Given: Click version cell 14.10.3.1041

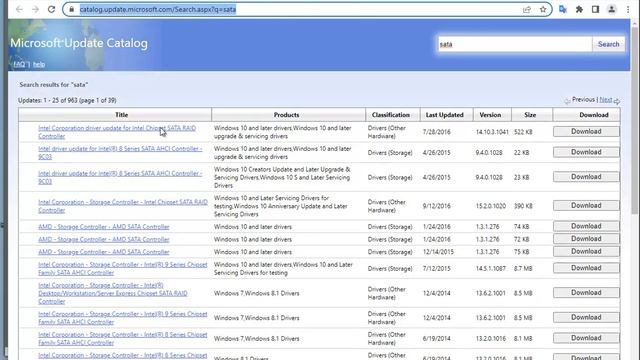Looking at the screenshot, I should click(x=492, y=132).
